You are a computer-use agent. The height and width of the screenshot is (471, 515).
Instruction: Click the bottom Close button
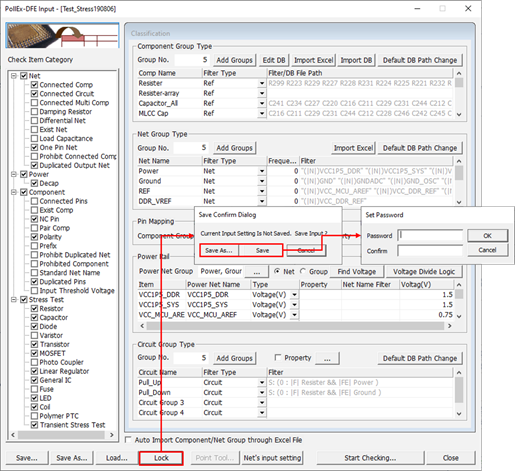point(451,458)
